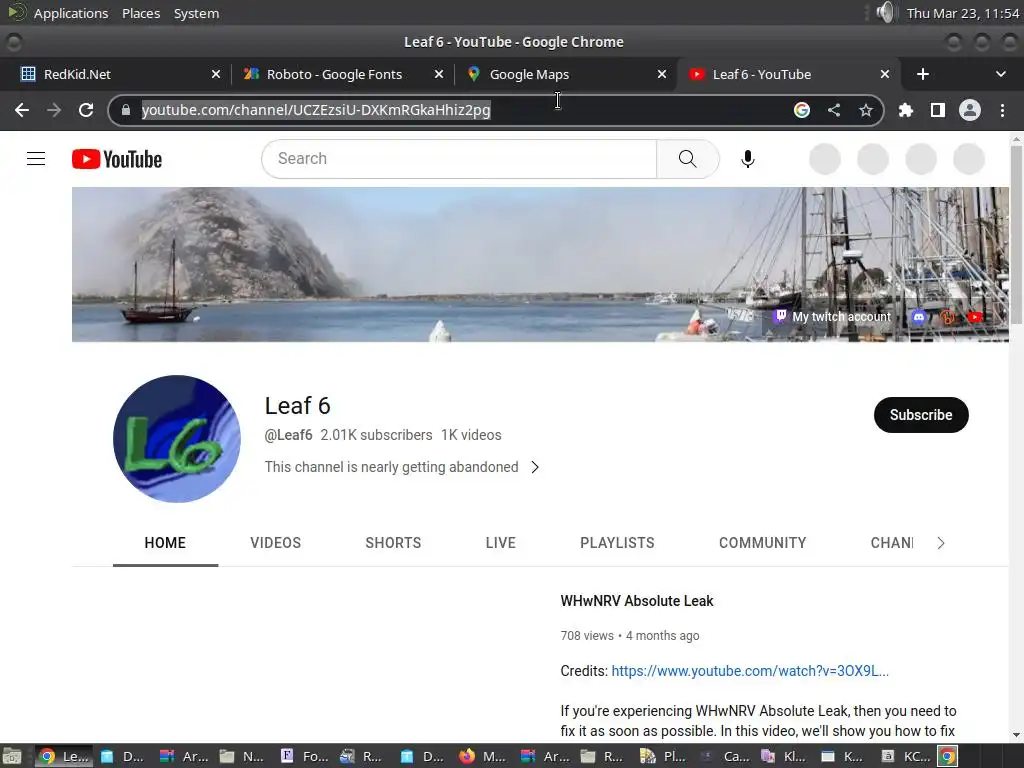This screenshot has height=768, width=1024.
Task: Open the Chrome profile avatar icon
Action: click(x=970, y=110)
